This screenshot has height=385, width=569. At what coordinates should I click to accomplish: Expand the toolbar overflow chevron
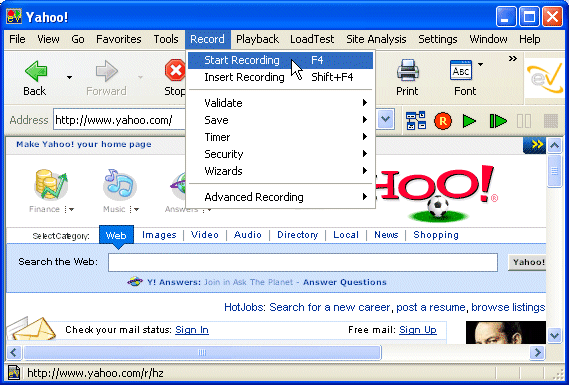click(512, 58)
